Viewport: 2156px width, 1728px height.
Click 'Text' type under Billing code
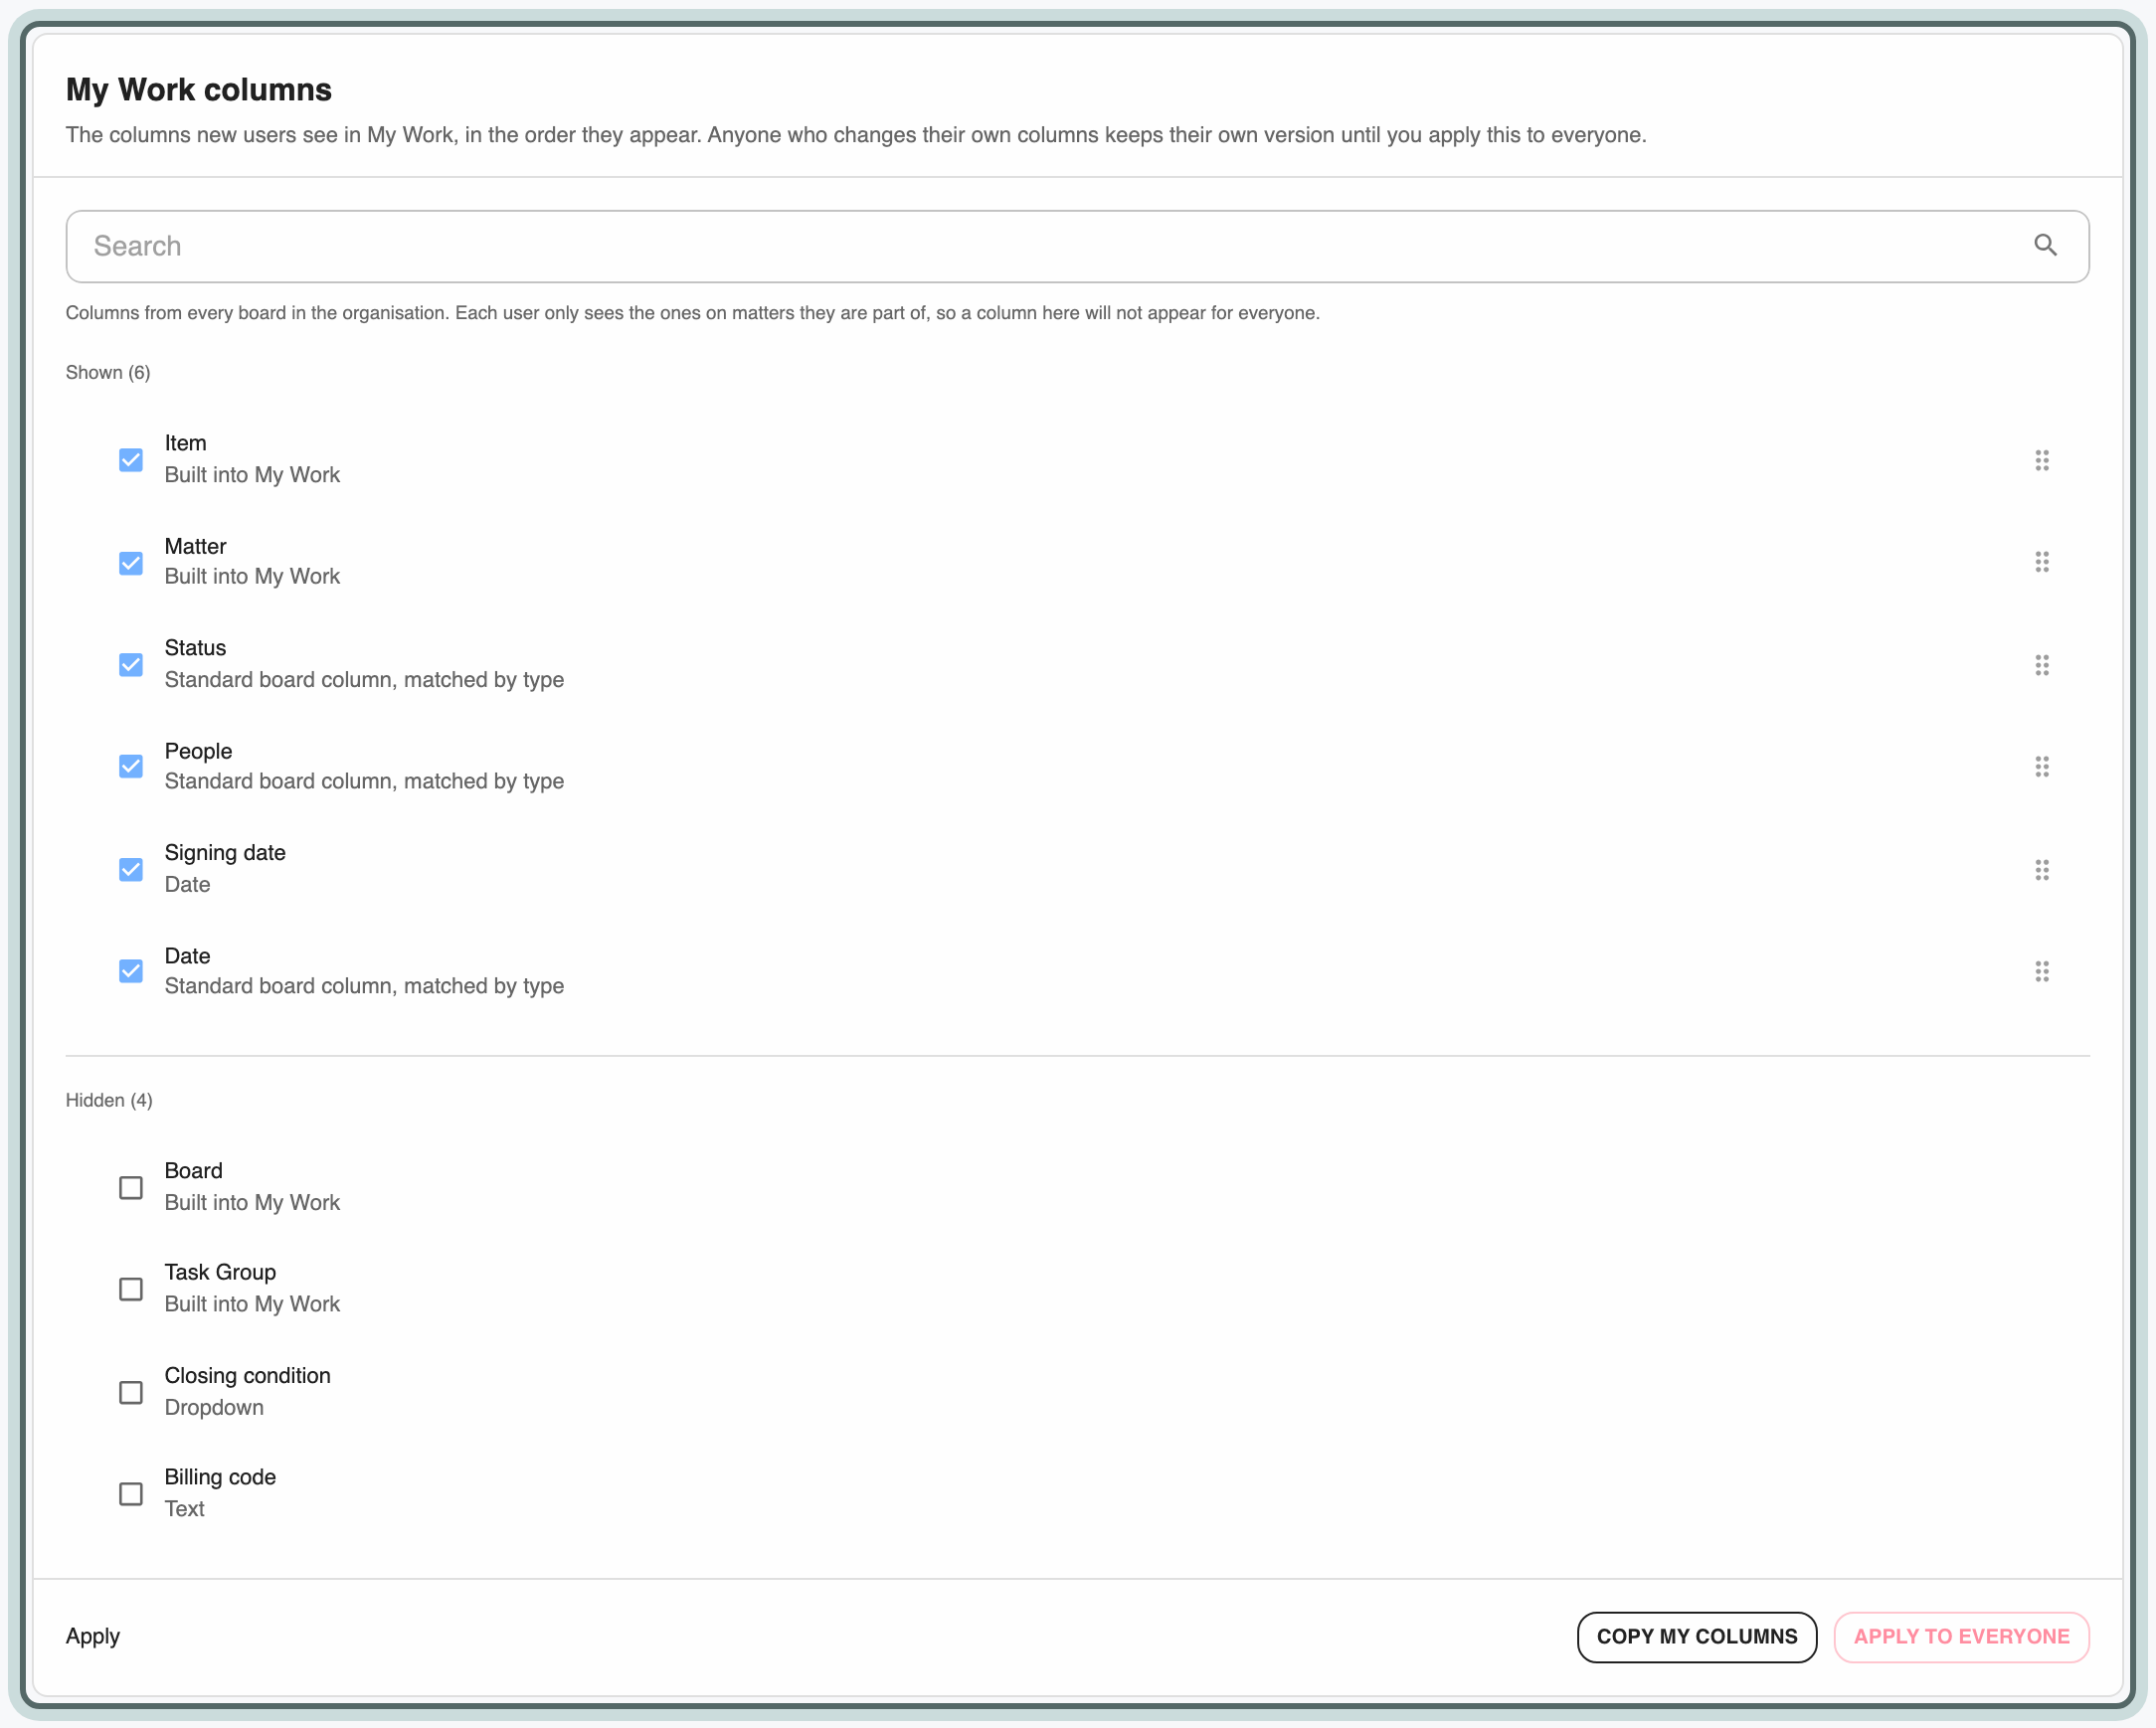coord(184,1510)
